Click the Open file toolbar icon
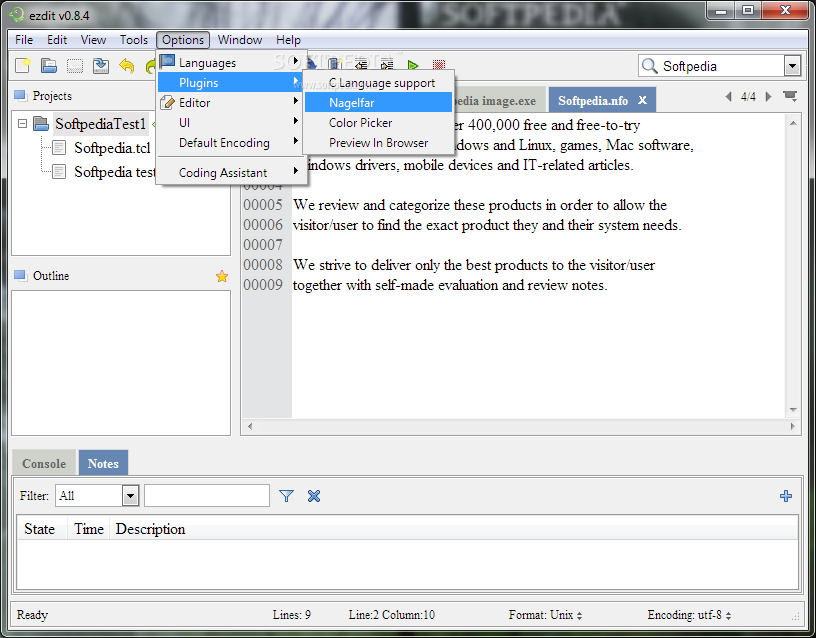Image resolution: width=816 pixels, height=638 pixels. click(48, 66)
